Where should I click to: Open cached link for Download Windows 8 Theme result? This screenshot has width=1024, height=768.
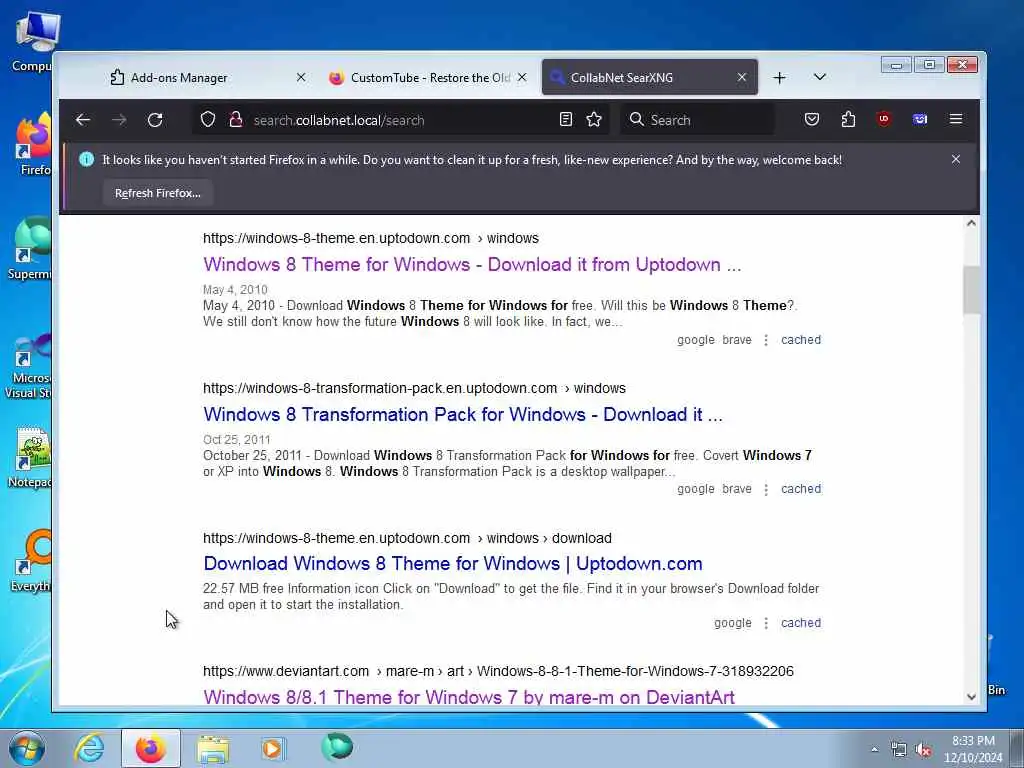[x=801, y=623]
